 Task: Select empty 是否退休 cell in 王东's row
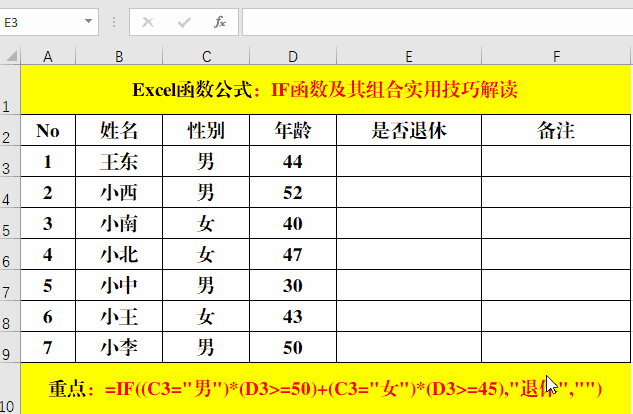(409, 161)
